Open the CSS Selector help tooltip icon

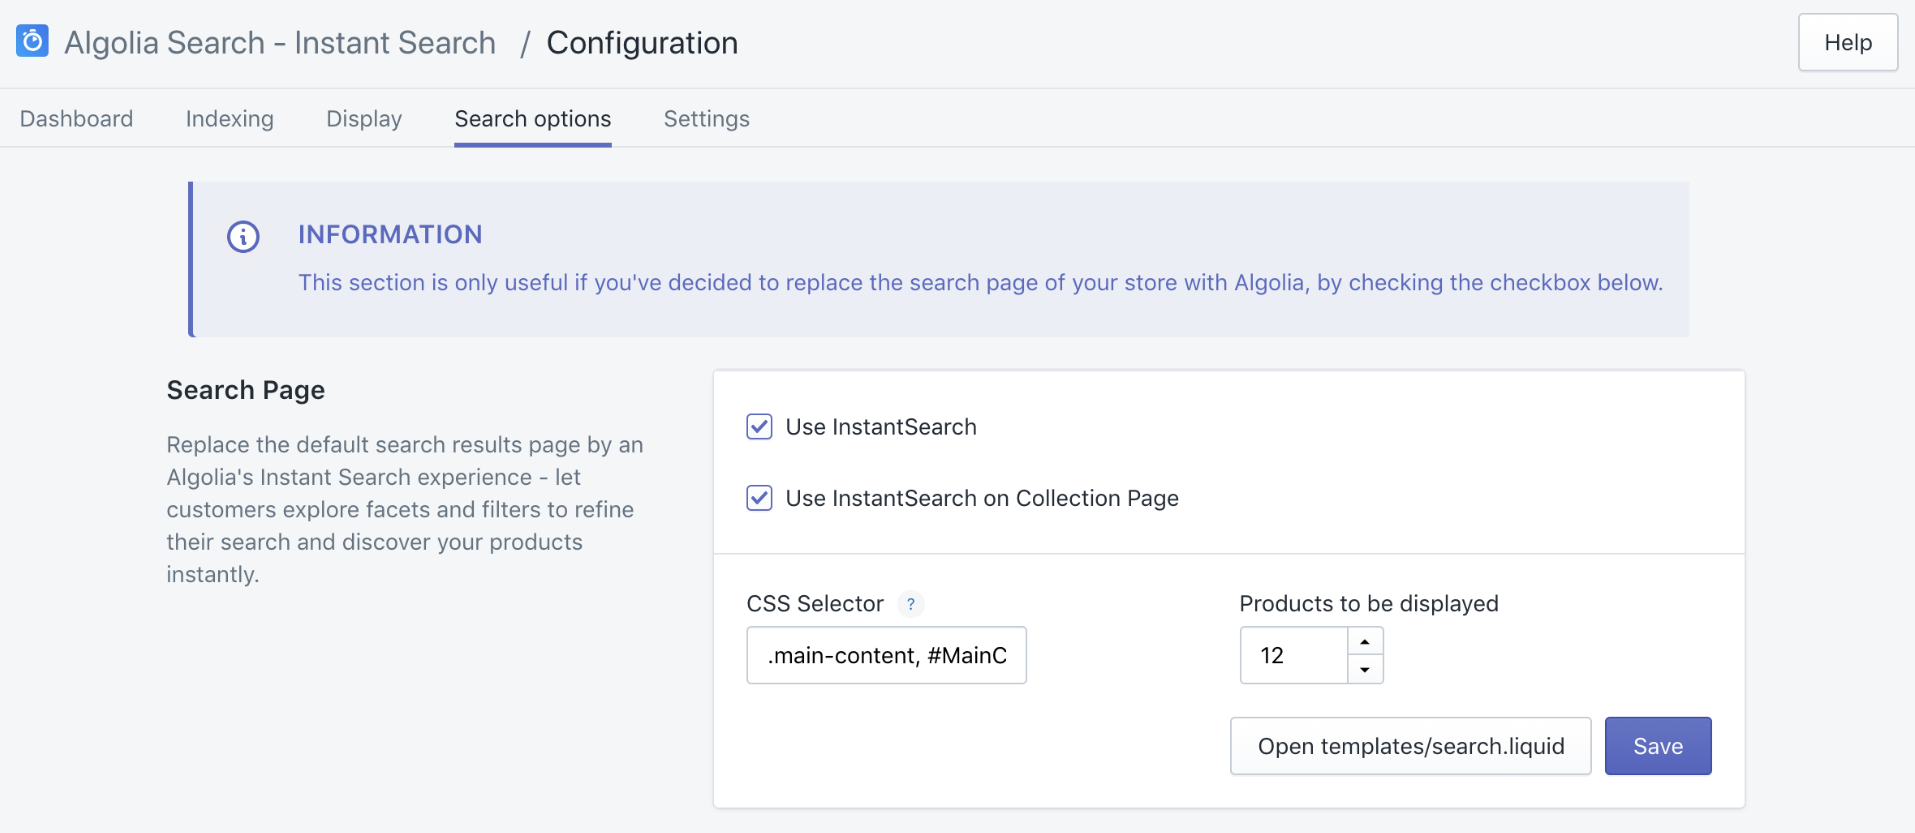pyautogui.click(x=911, y=604)
